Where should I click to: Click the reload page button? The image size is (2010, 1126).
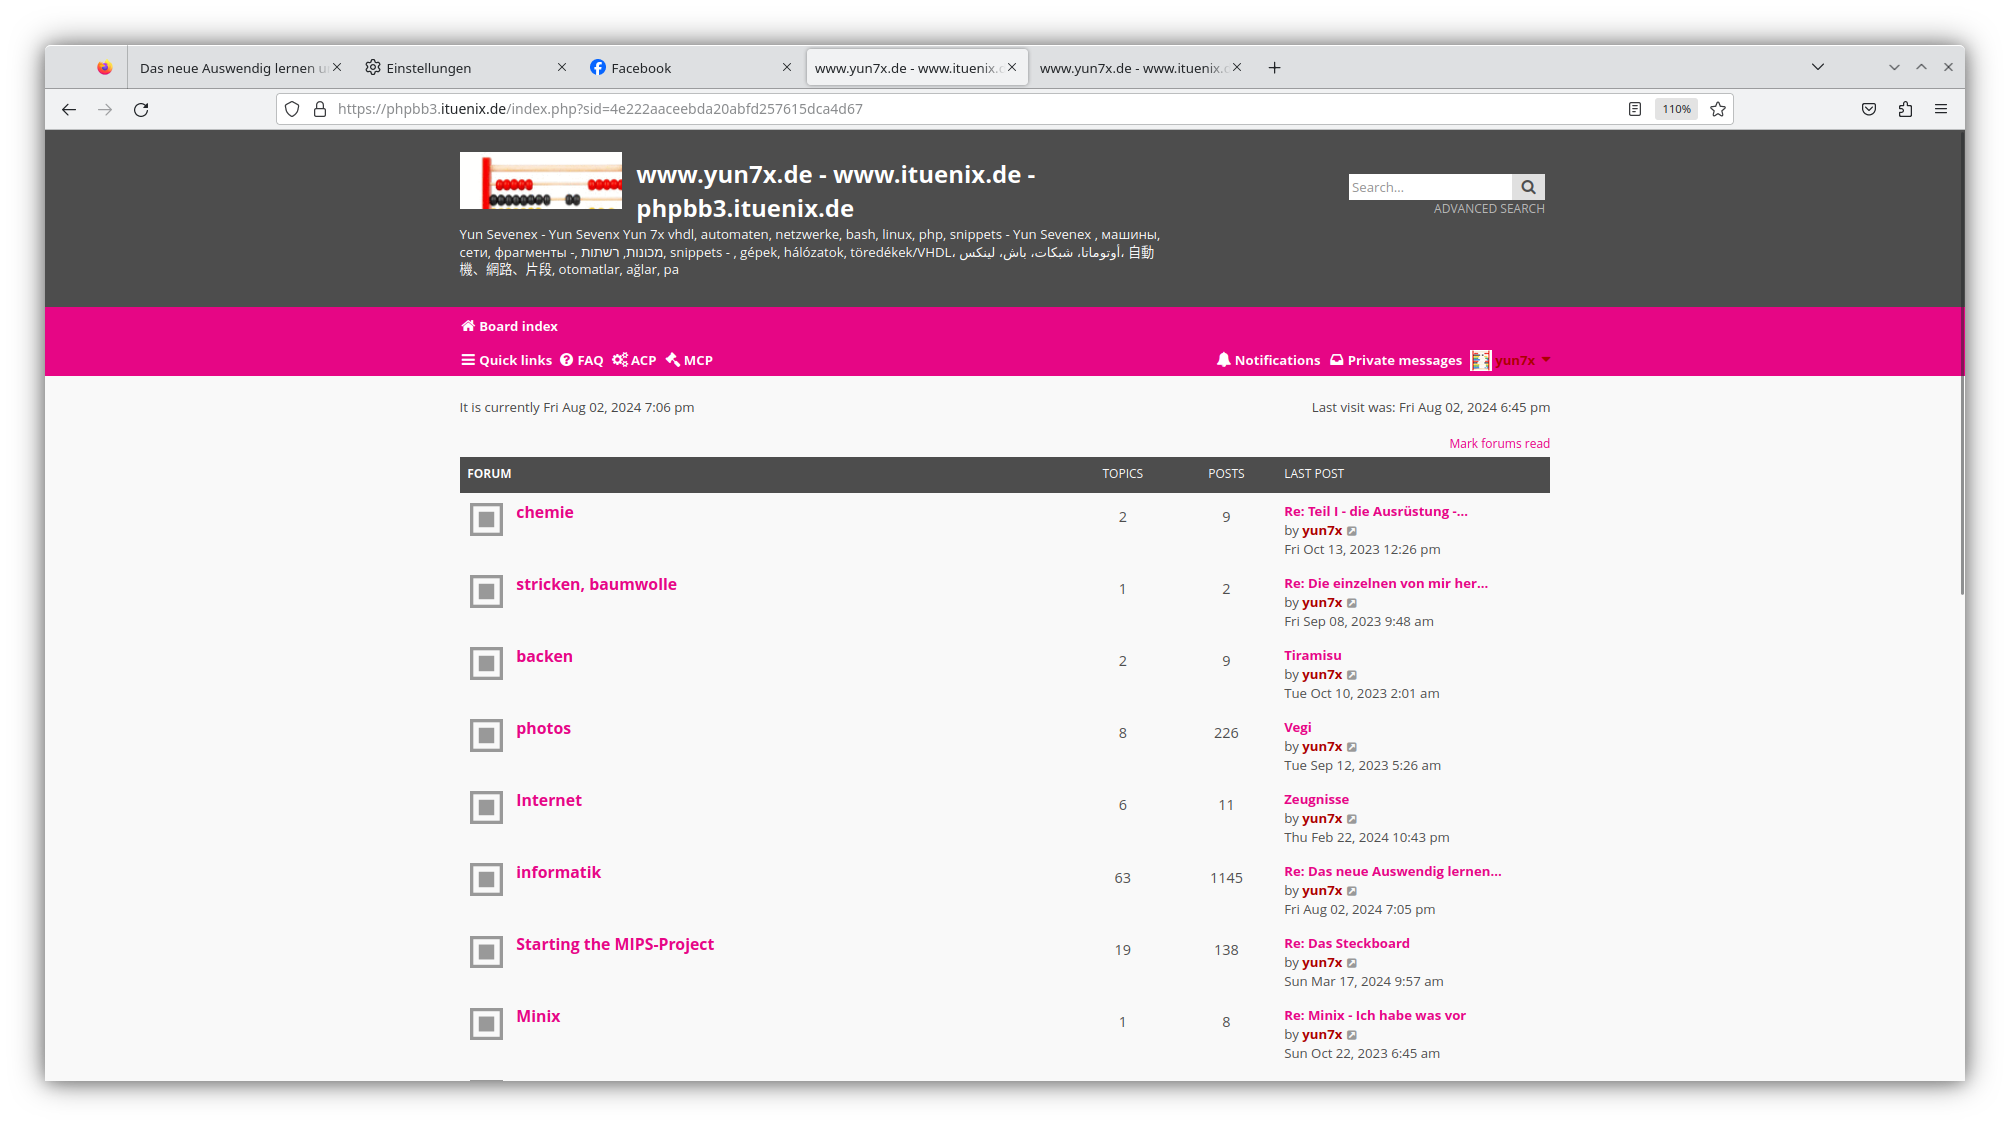click(141, 109)
